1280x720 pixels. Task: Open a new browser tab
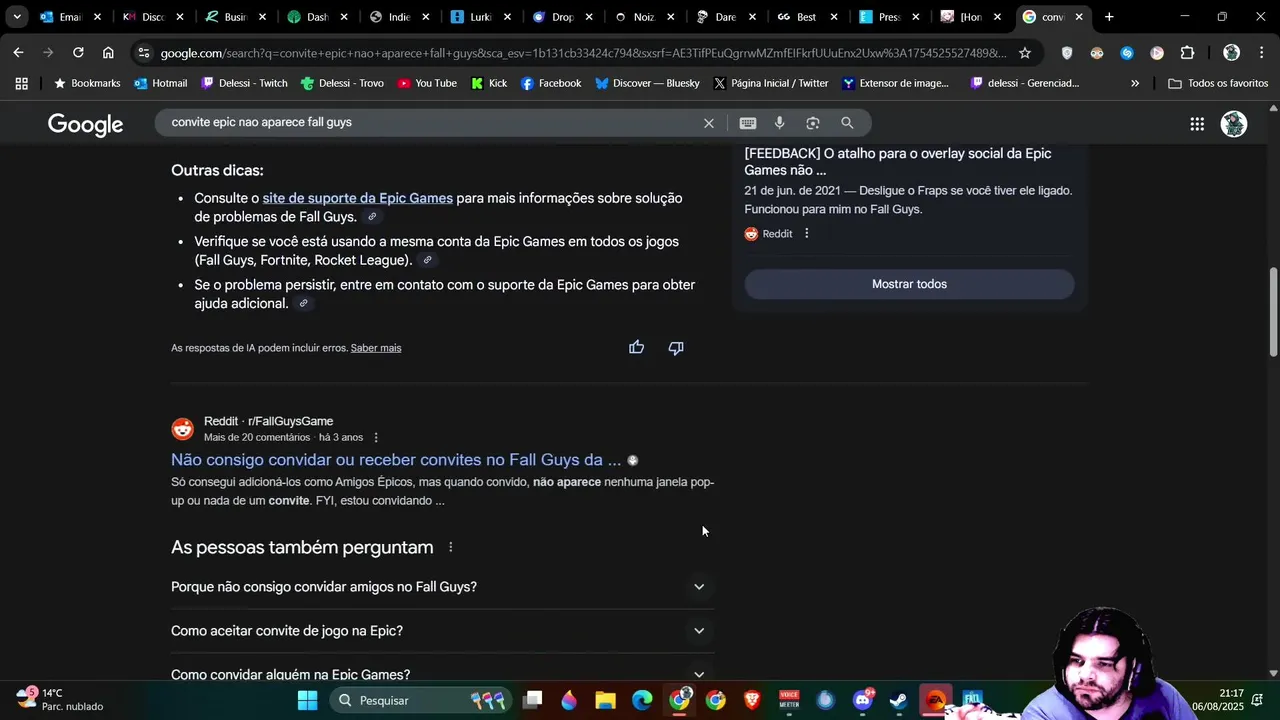tap(1109, 17)
